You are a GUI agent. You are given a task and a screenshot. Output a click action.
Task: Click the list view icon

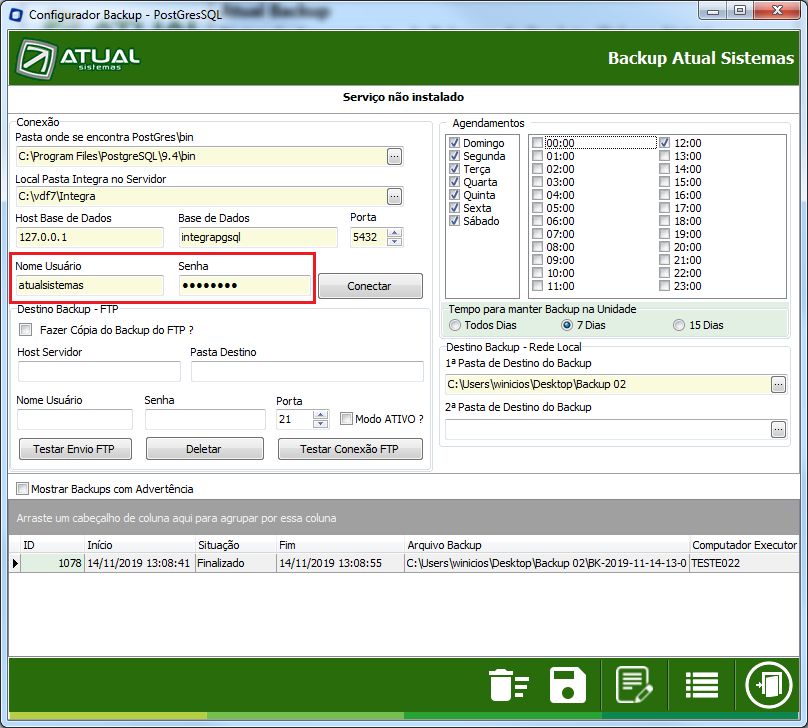click(x=701, y=685)
